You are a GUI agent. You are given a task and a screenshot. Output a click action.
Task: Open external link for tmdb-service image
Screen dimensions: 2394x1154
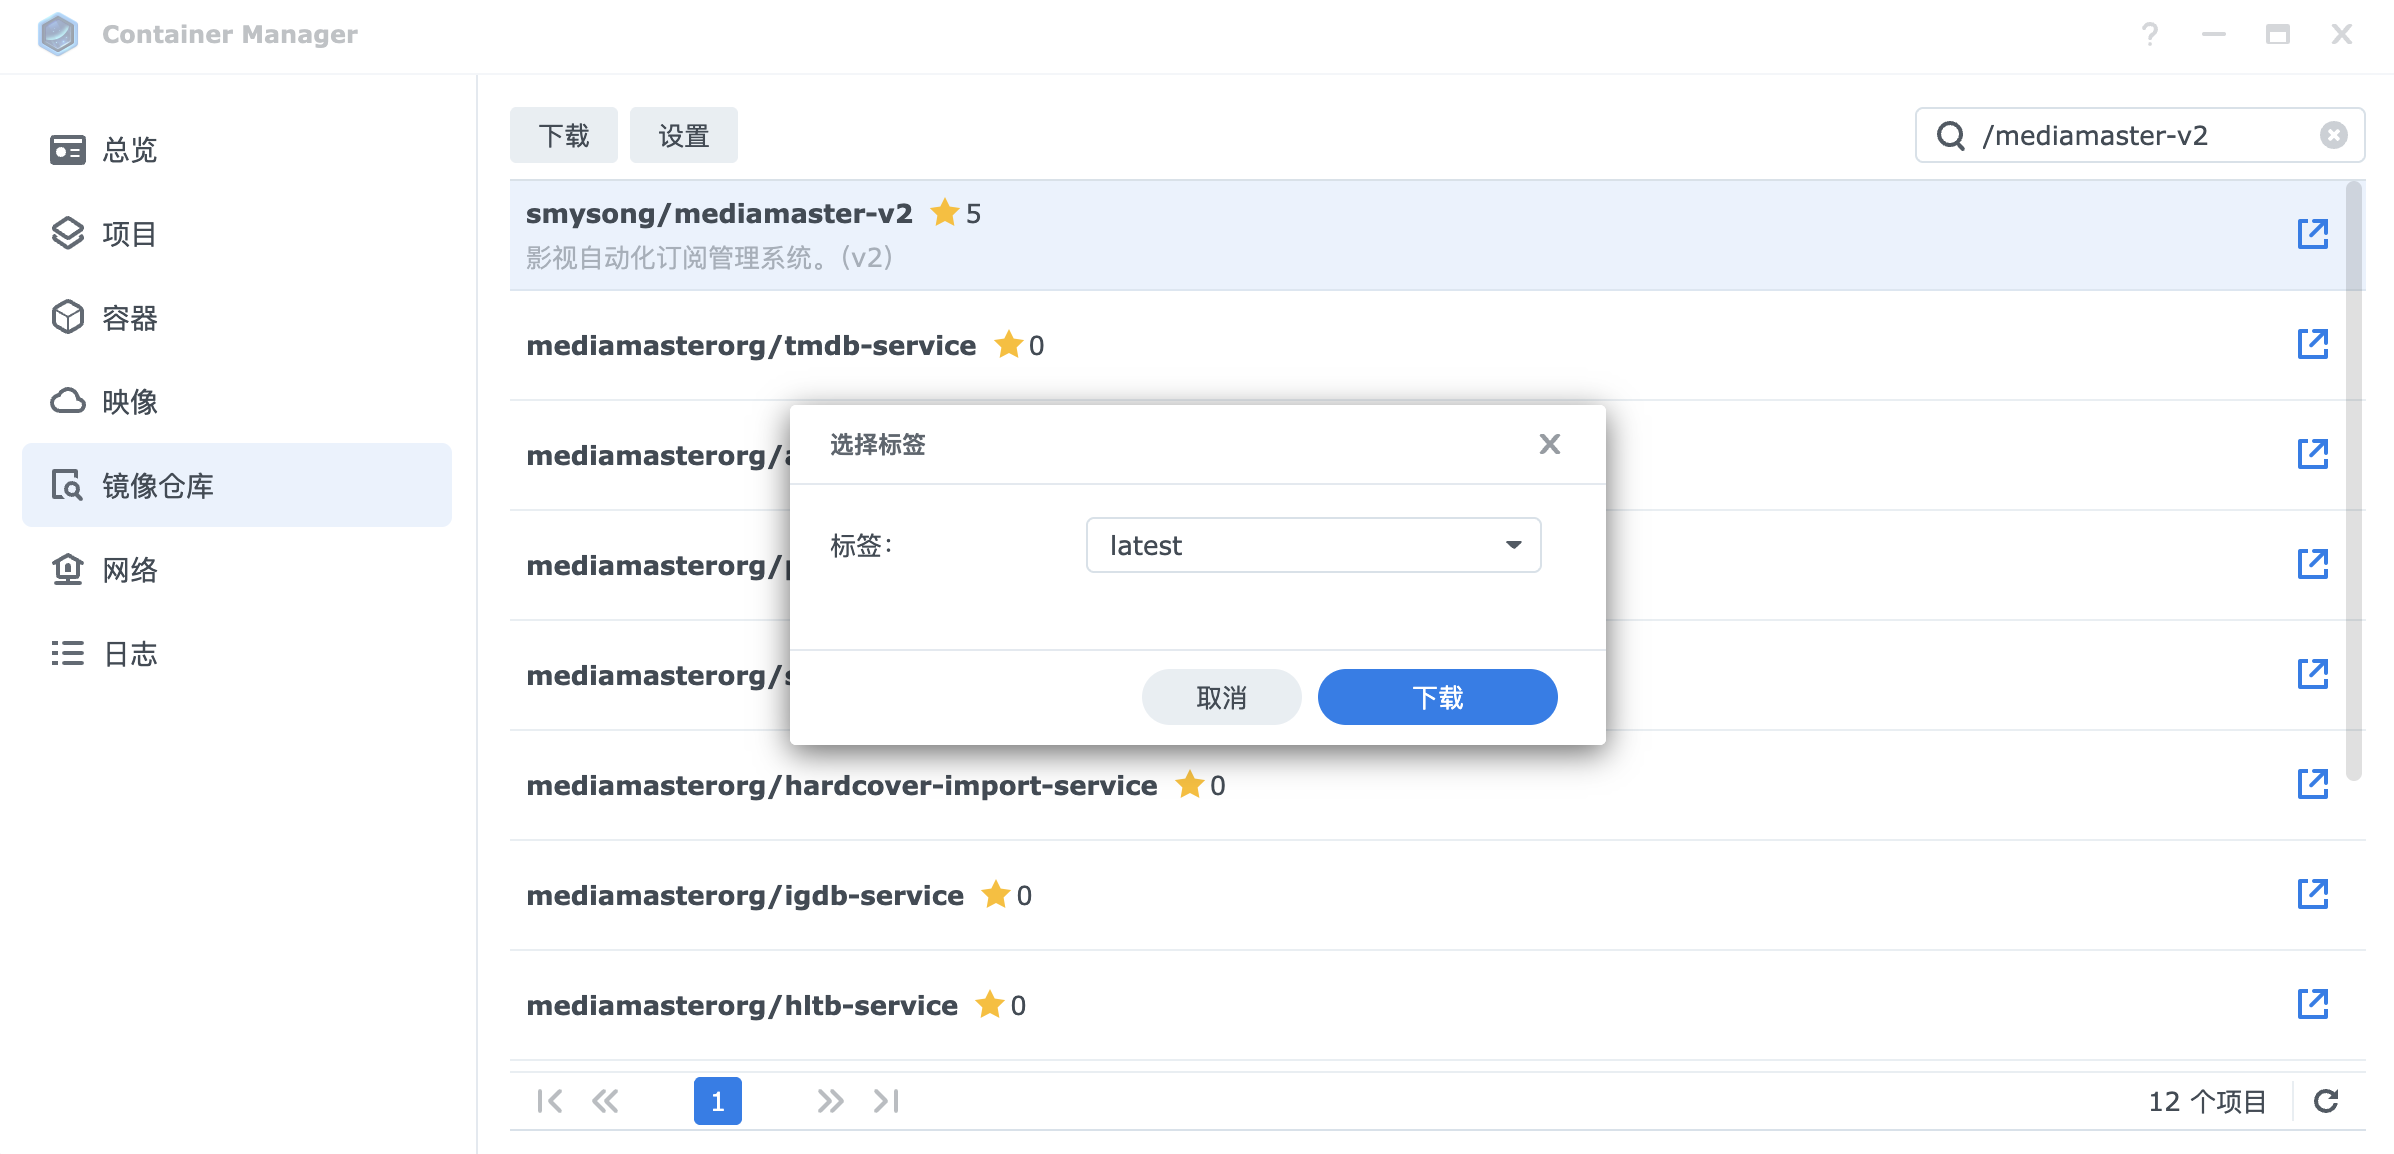[x=2312, y=344]
